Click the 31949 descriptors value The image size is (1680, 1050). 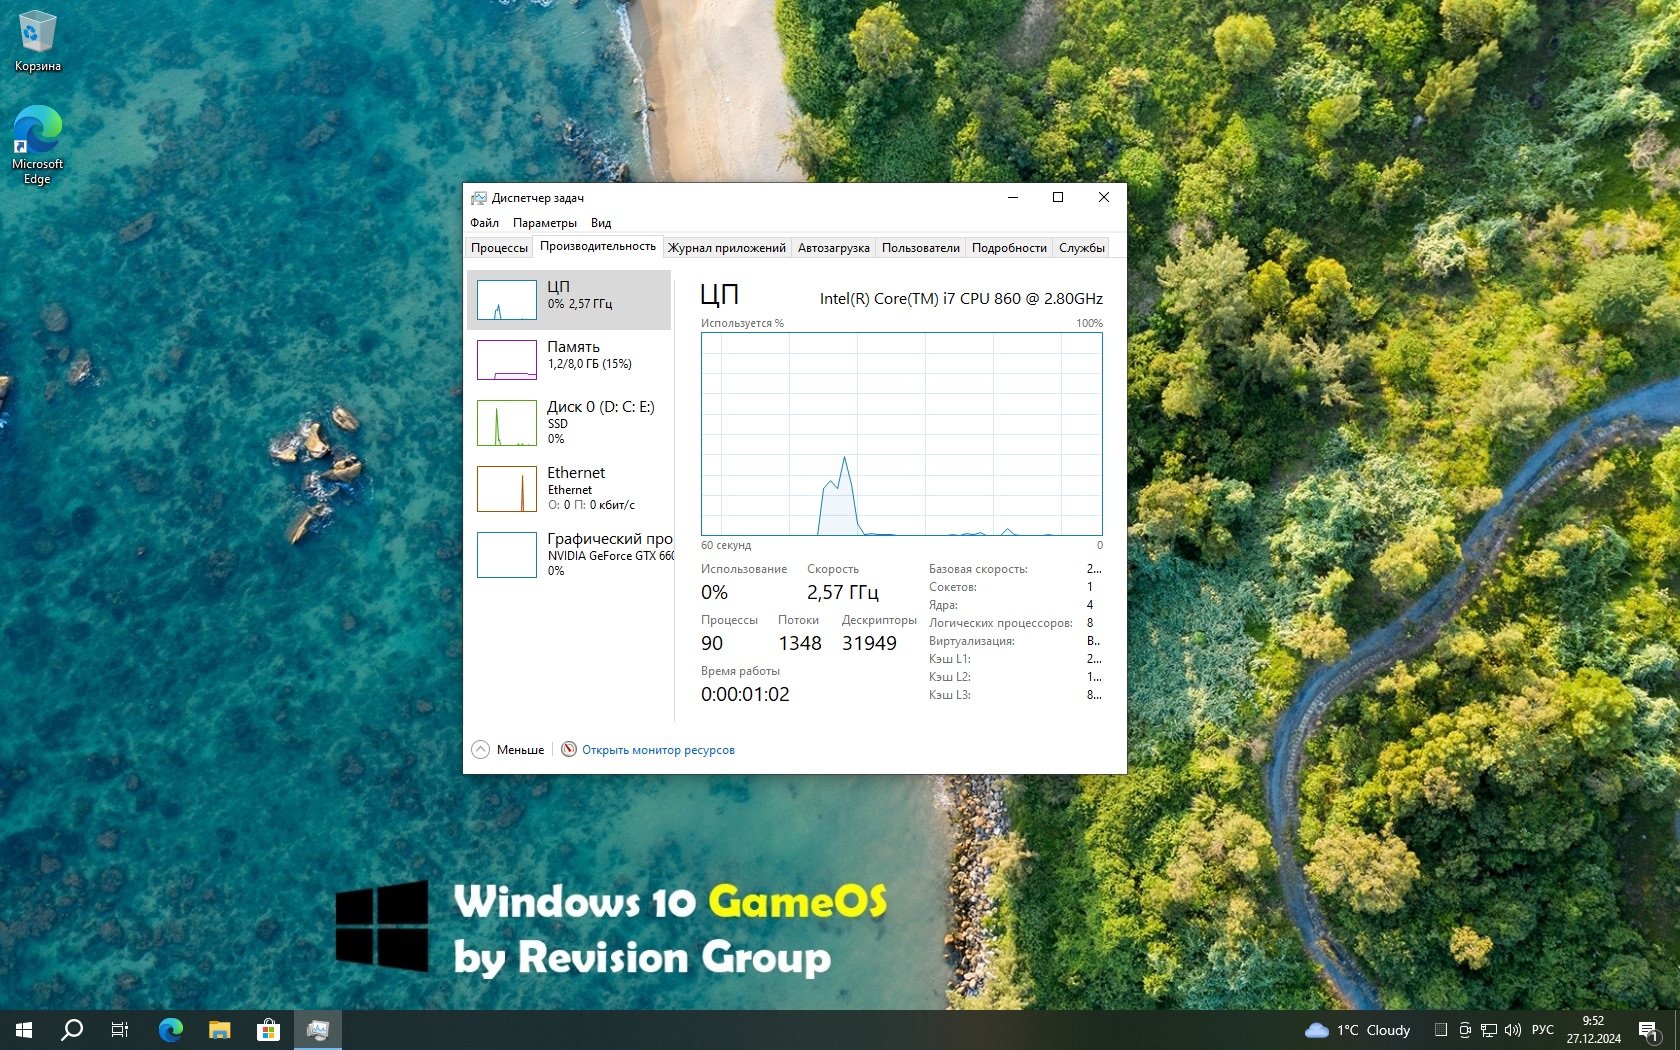[x=869, y=643]
